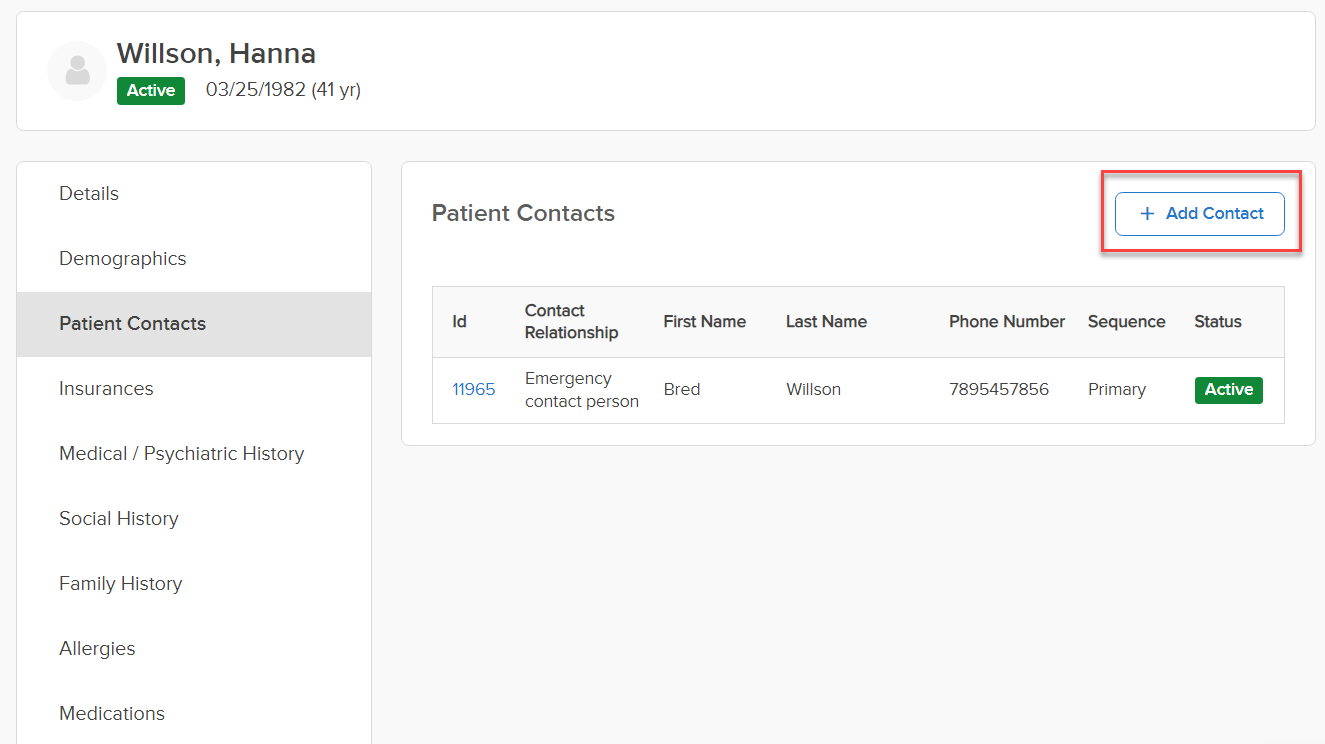The width and height of the screenshot is (1325, 744).
Task: Select the Patient Contacts sidebar item
Action: 194,324
